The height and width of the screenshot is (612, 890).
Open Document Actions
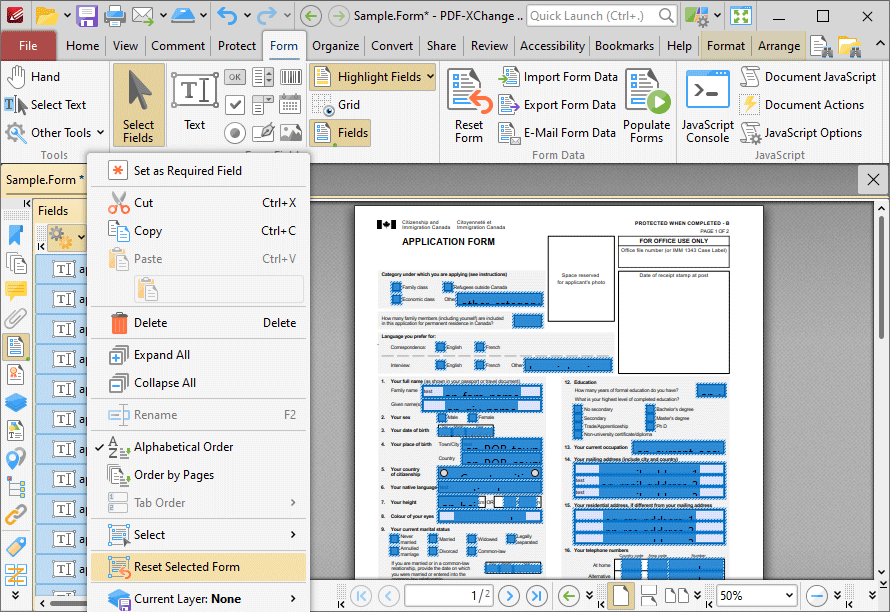(x=802, y=104)
